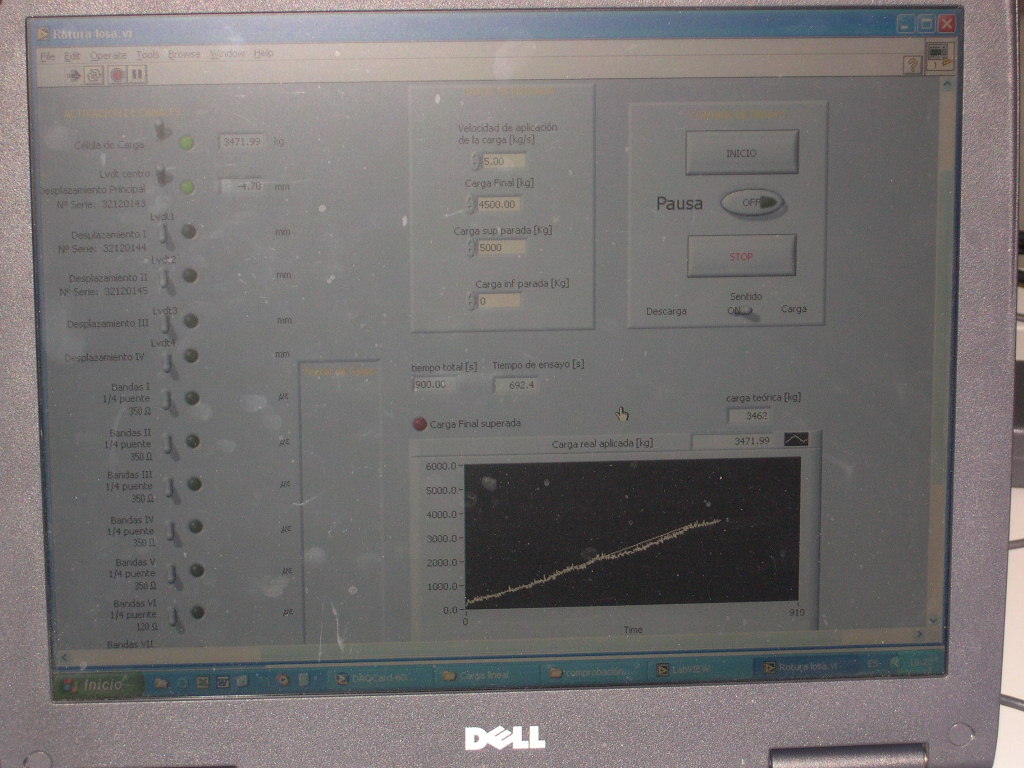Click stepper arrows for Velocidad de aplicación
This screenshot has width=1024, height=768.
coord(475,161)
